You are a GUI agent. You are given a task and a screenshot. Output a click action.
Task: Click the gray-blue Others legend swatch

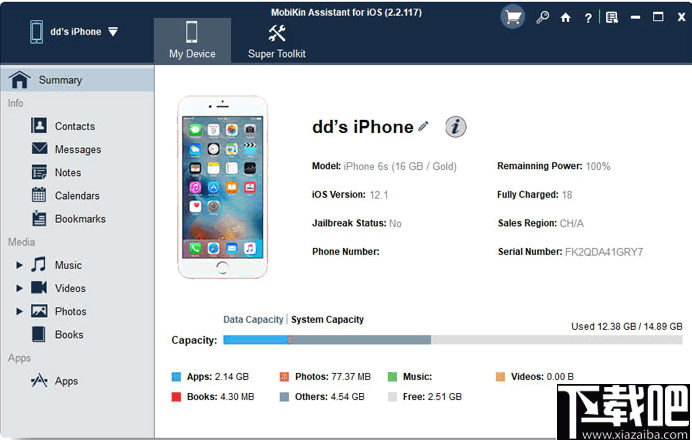coord(284,397)
